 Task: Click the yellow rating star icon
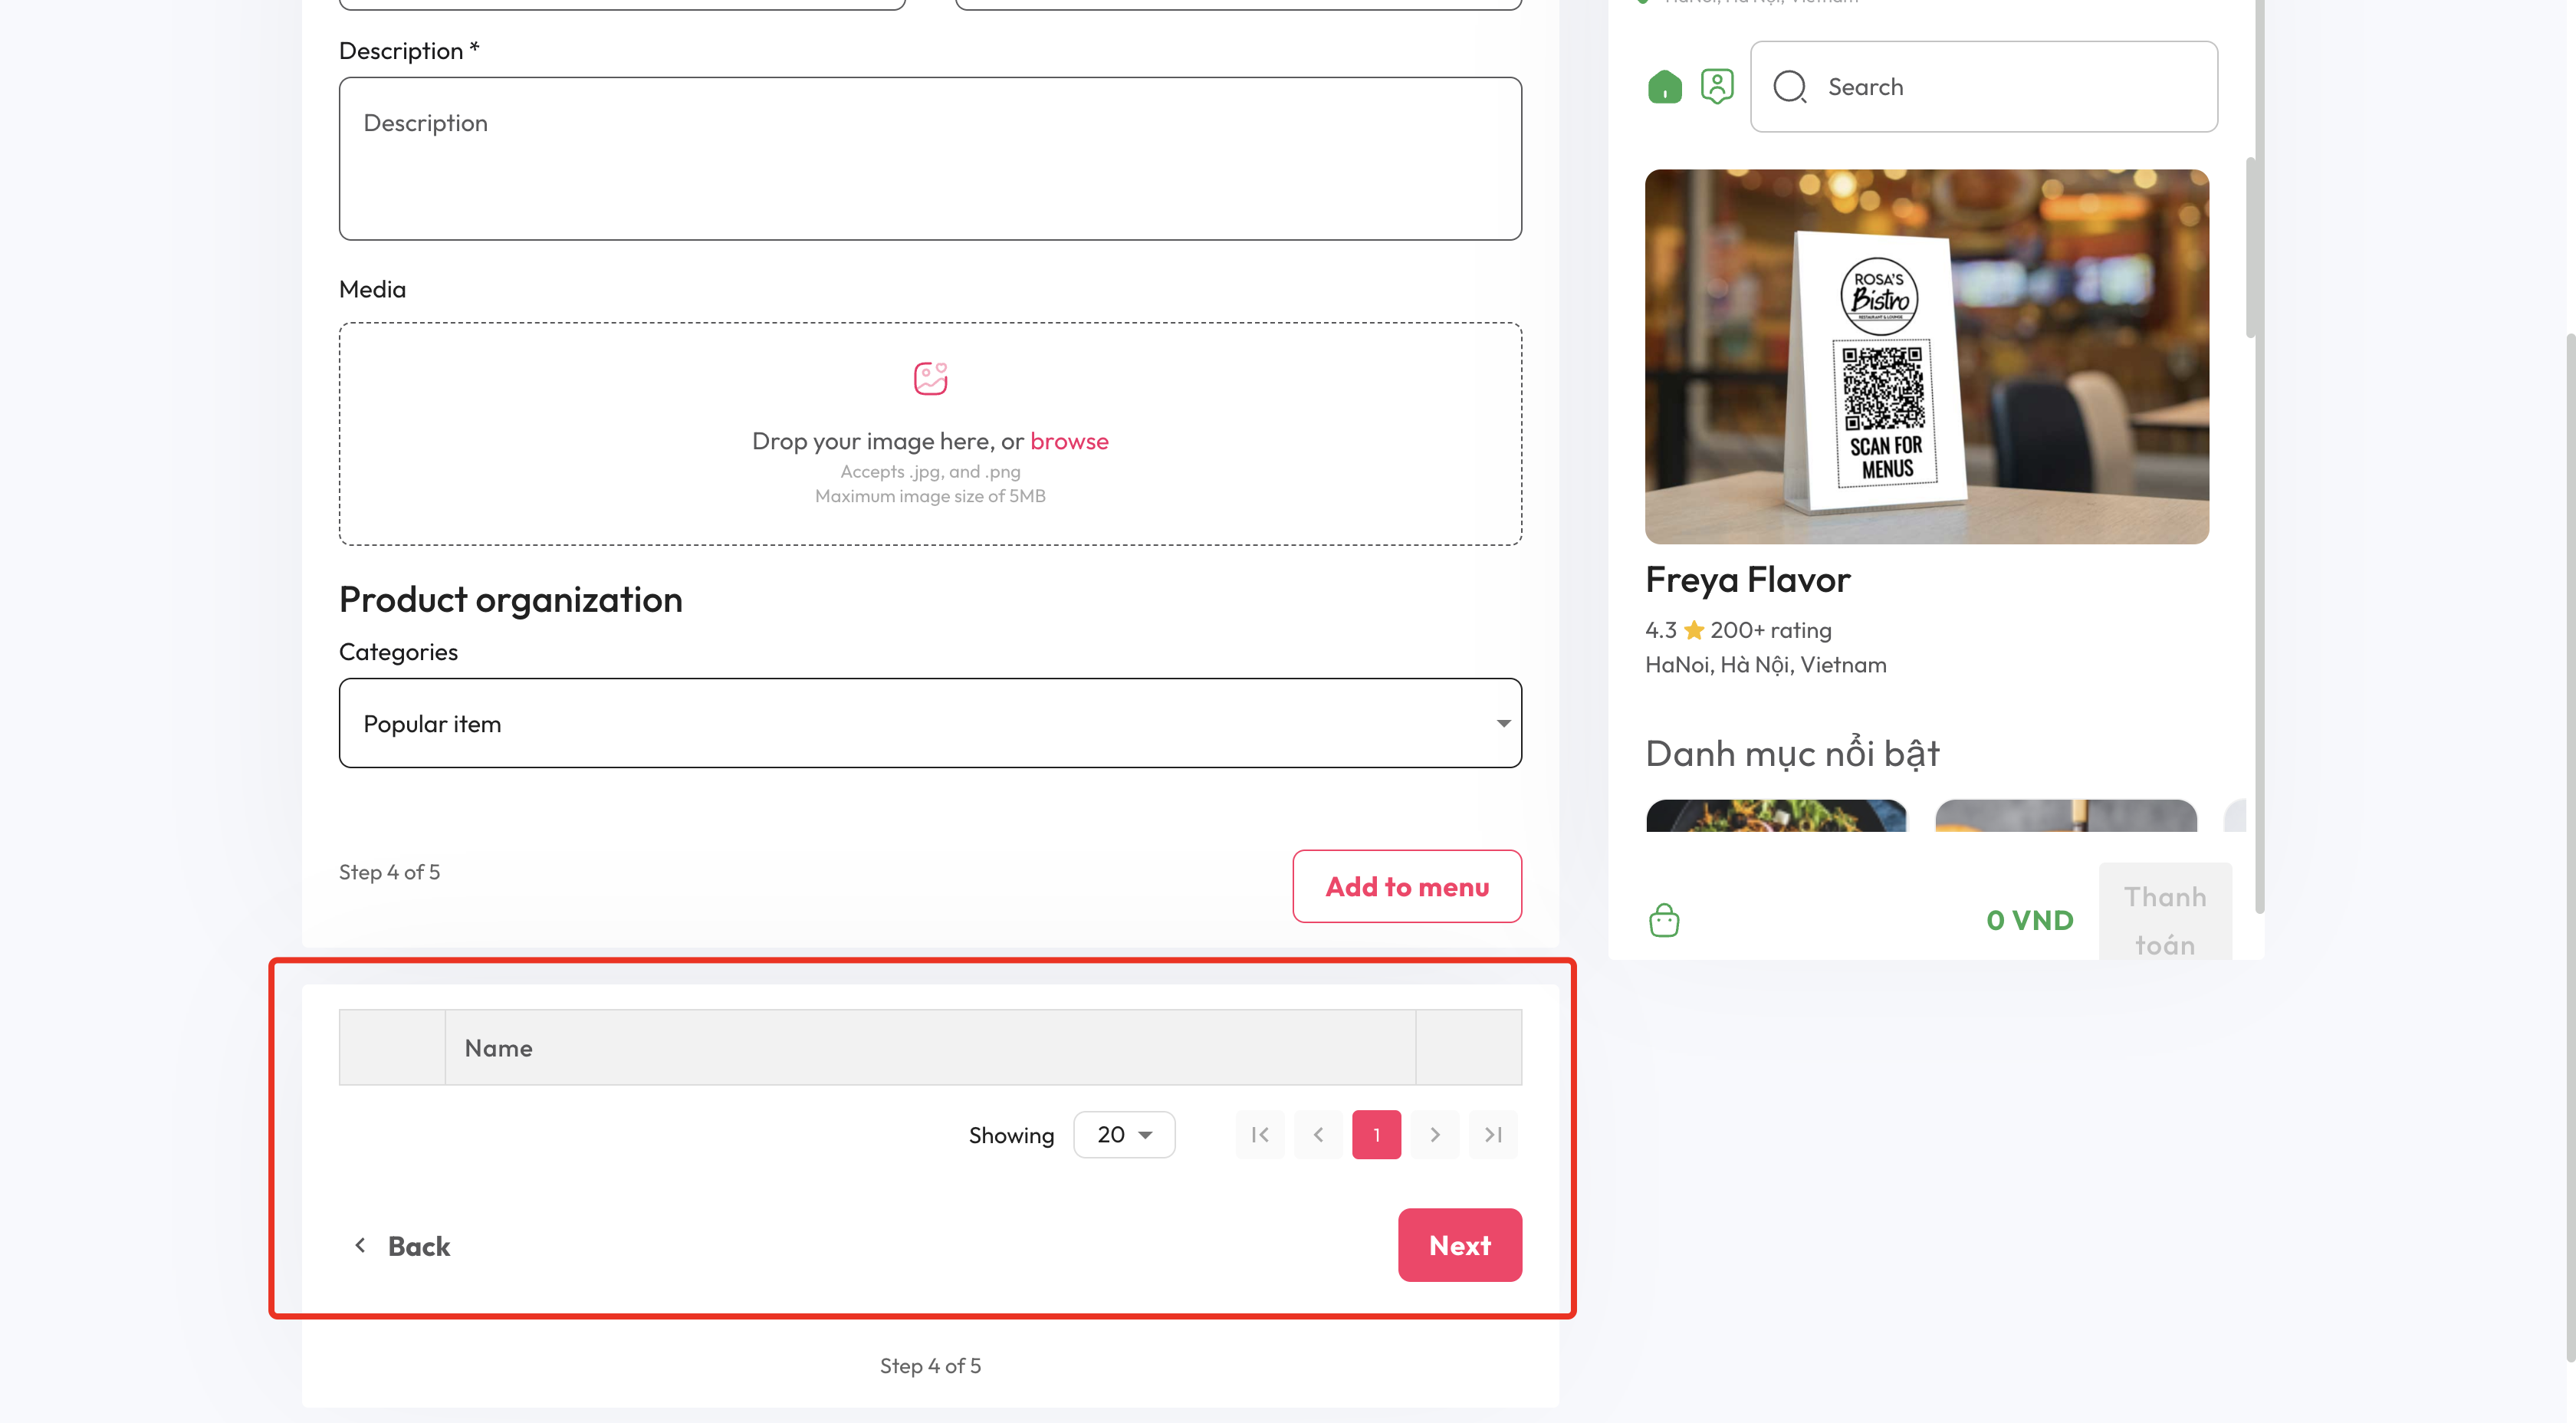(x=1693, y=630)
